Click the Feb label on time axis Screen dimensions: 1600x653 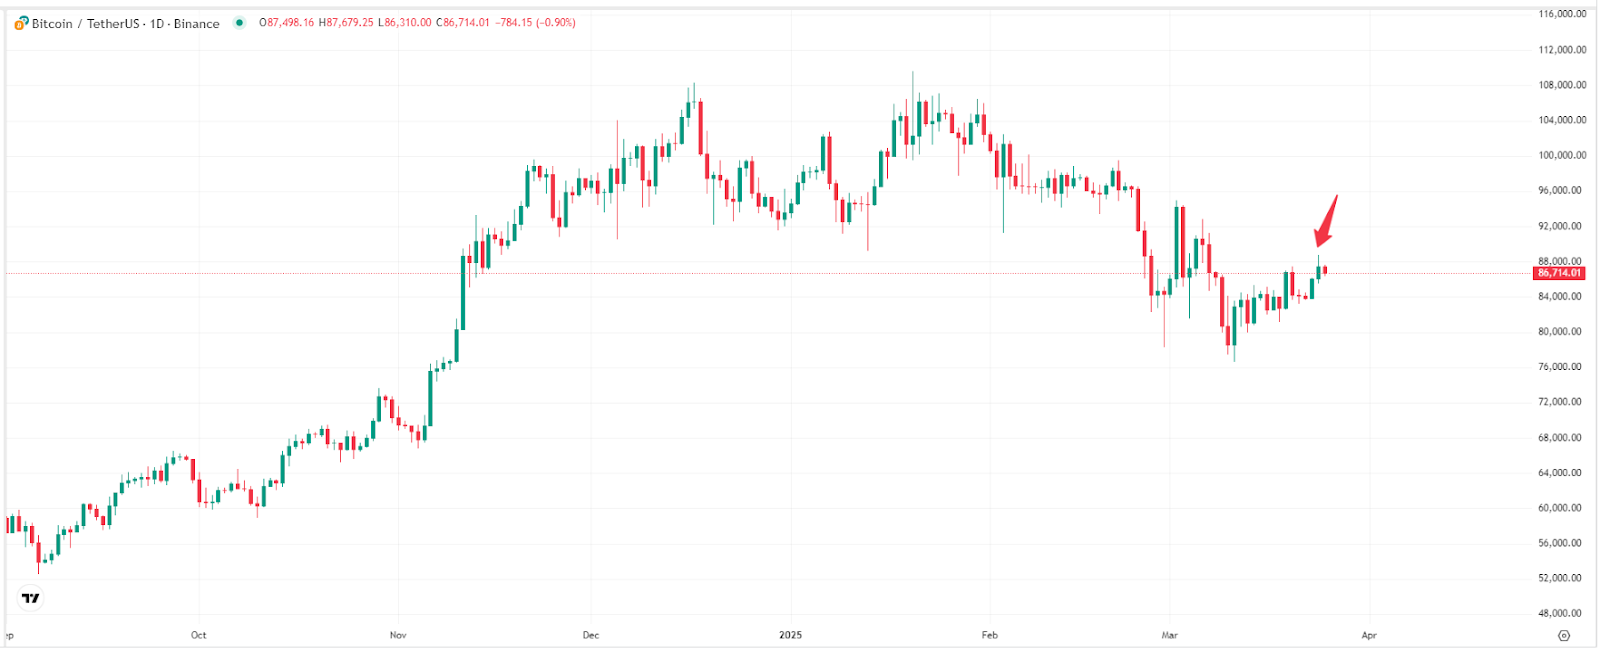(989, 635)
